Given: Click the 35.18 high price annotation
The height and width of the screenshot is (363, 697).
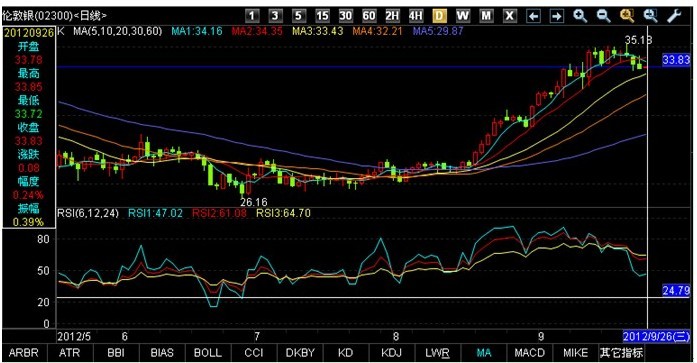Looking at the screenshot, I should [x=639, y=40].
